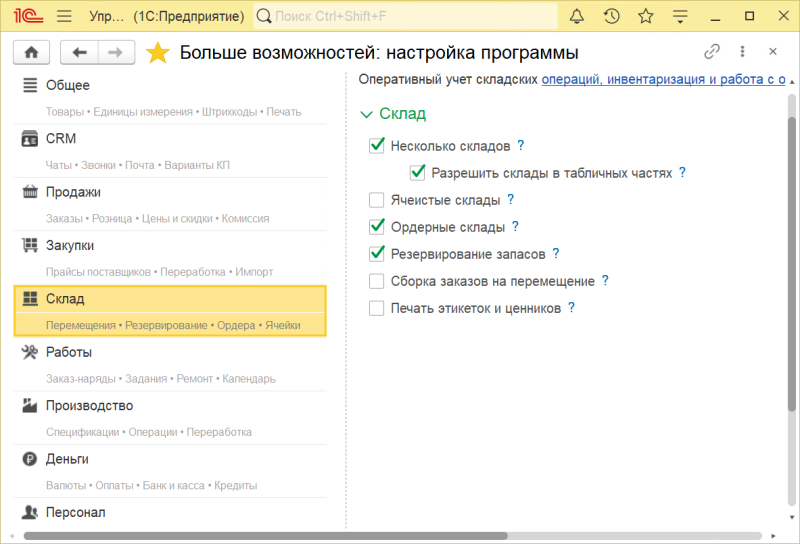Toggle Резервирование запасов checkbox
The height and width of the screenshot is (544, 800).
pyautogui.click(x=377, y=254)
